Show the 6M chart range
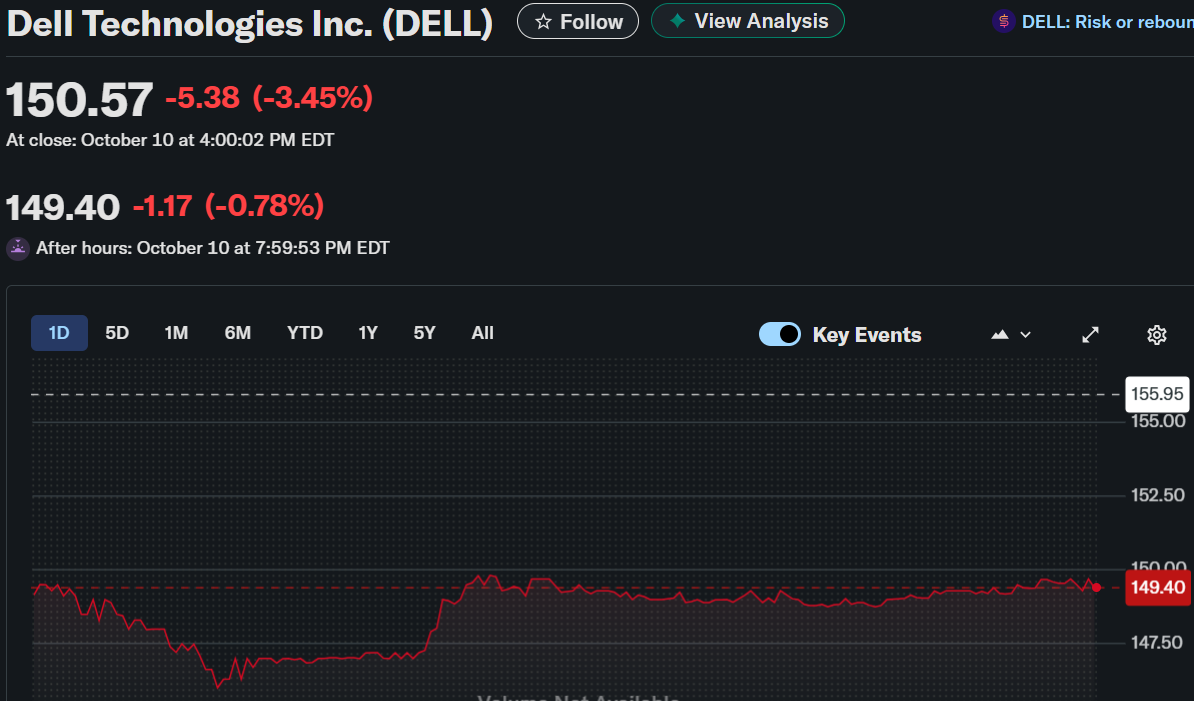The height and width of the screenshot is (701, 1194). point(238,333)
